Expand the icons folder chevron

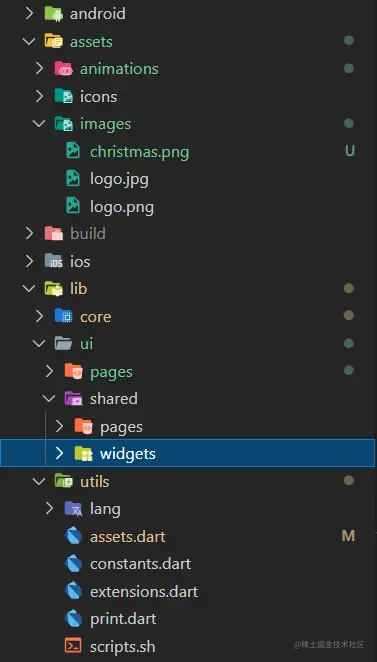(39, 96)
